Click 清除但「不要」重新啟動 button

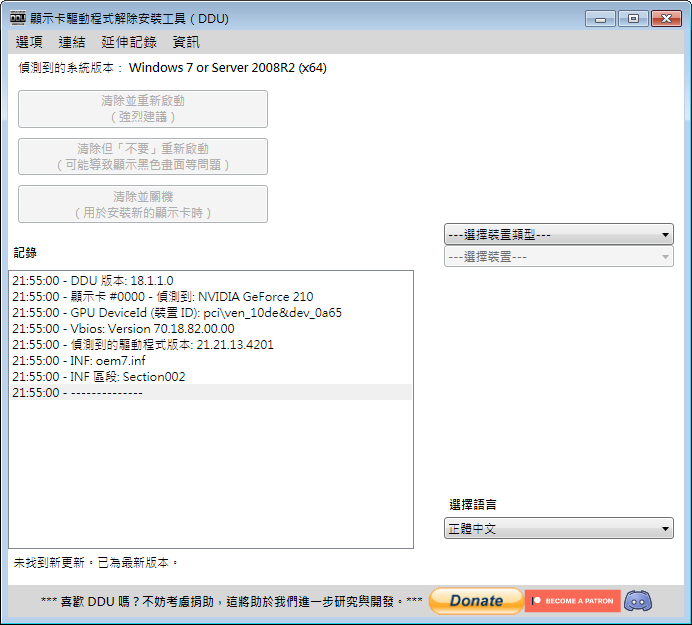[143, 157]
